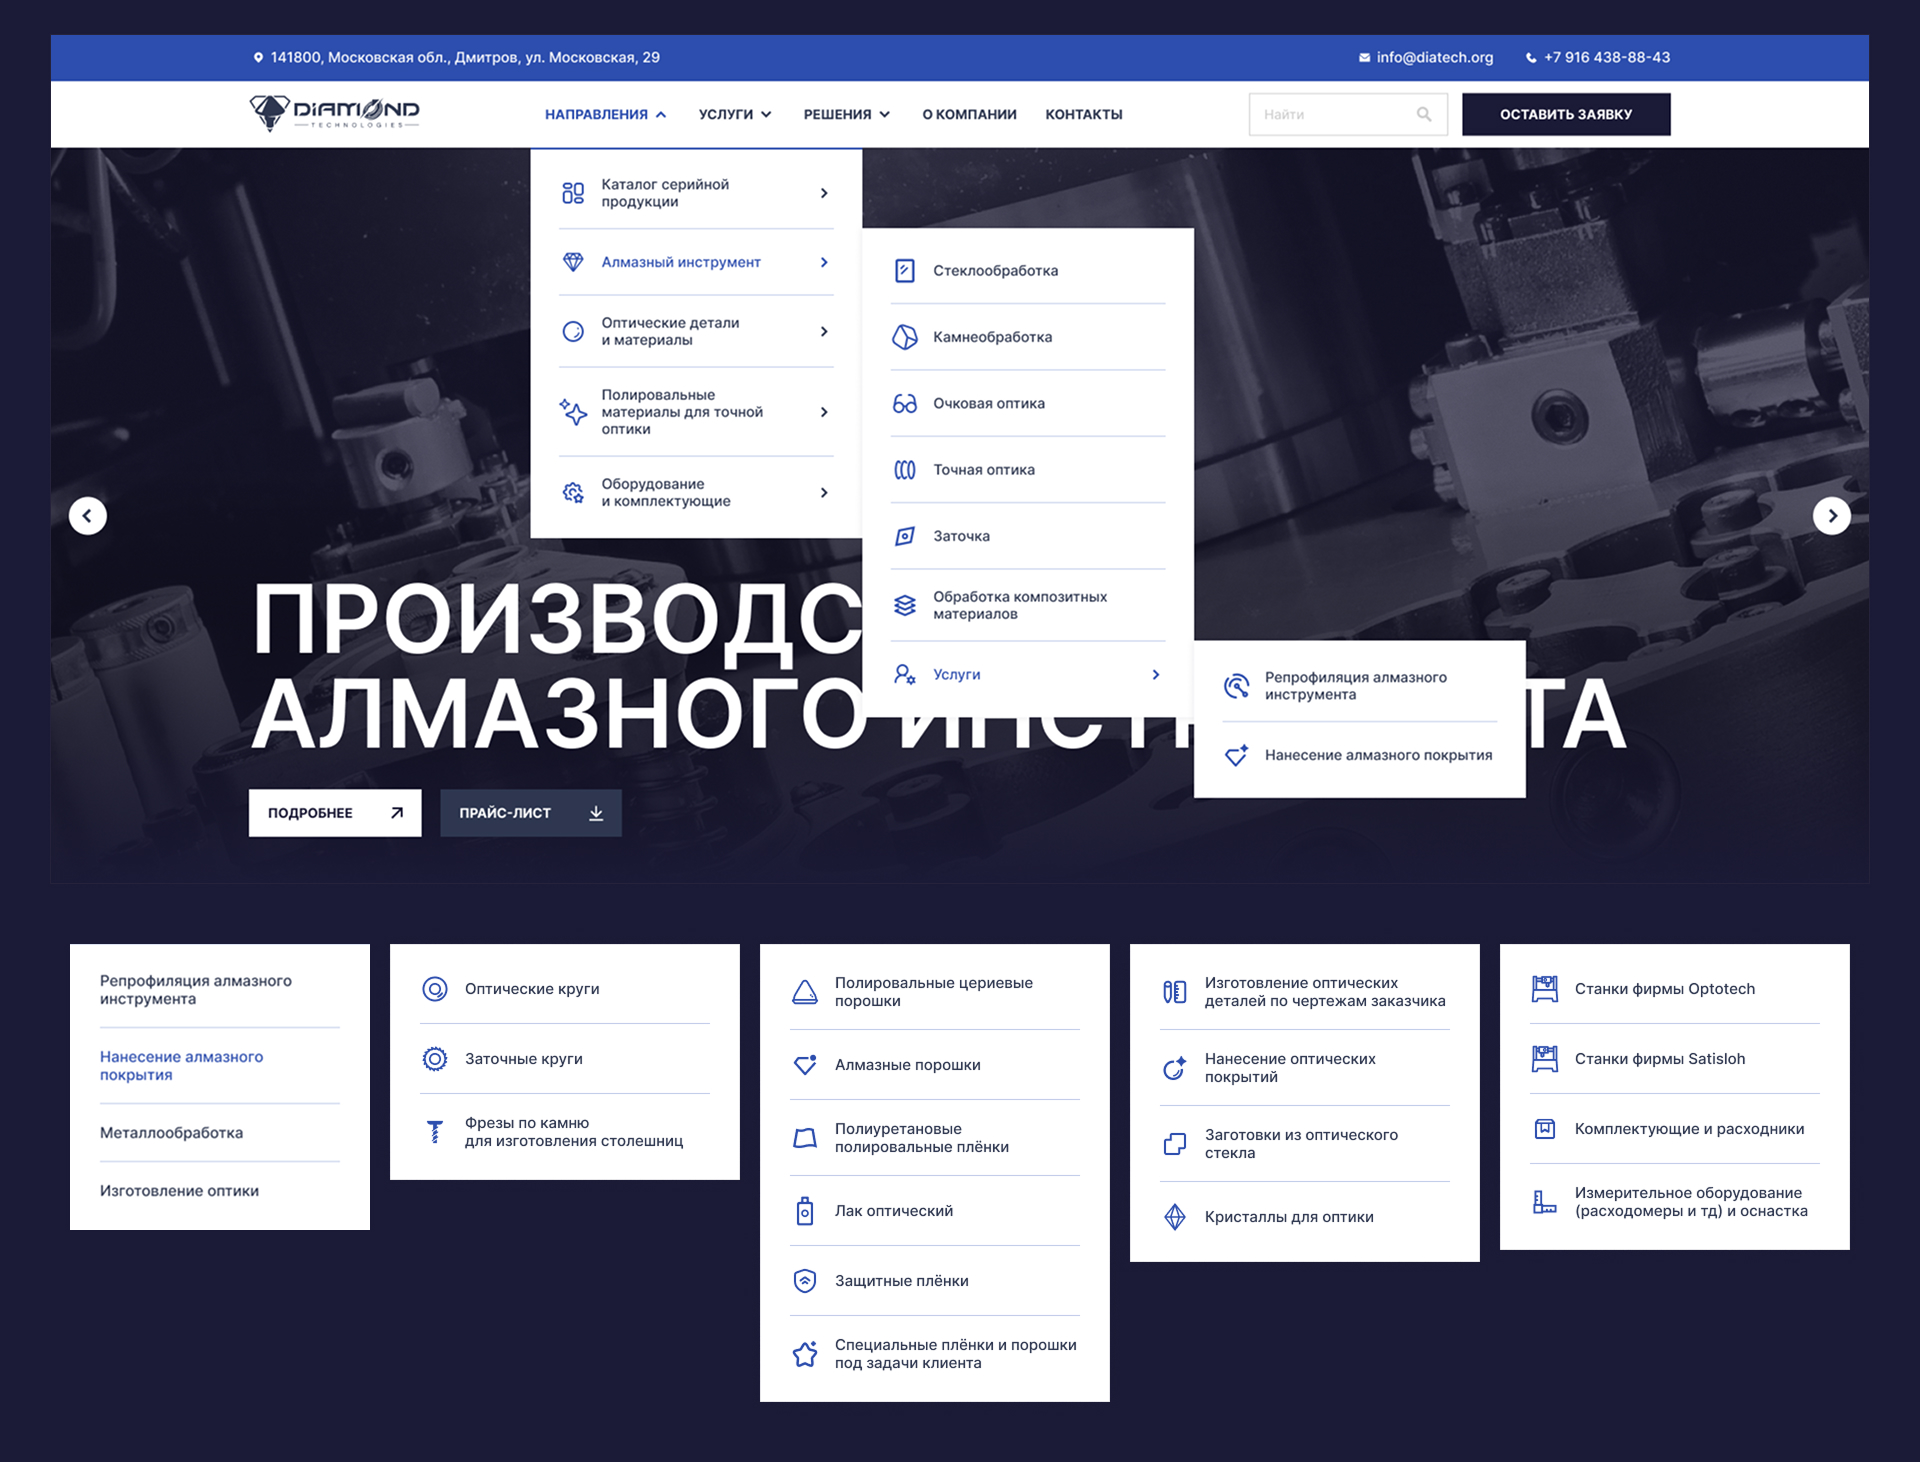Click the layers icon for composite materials

[904, 605]
